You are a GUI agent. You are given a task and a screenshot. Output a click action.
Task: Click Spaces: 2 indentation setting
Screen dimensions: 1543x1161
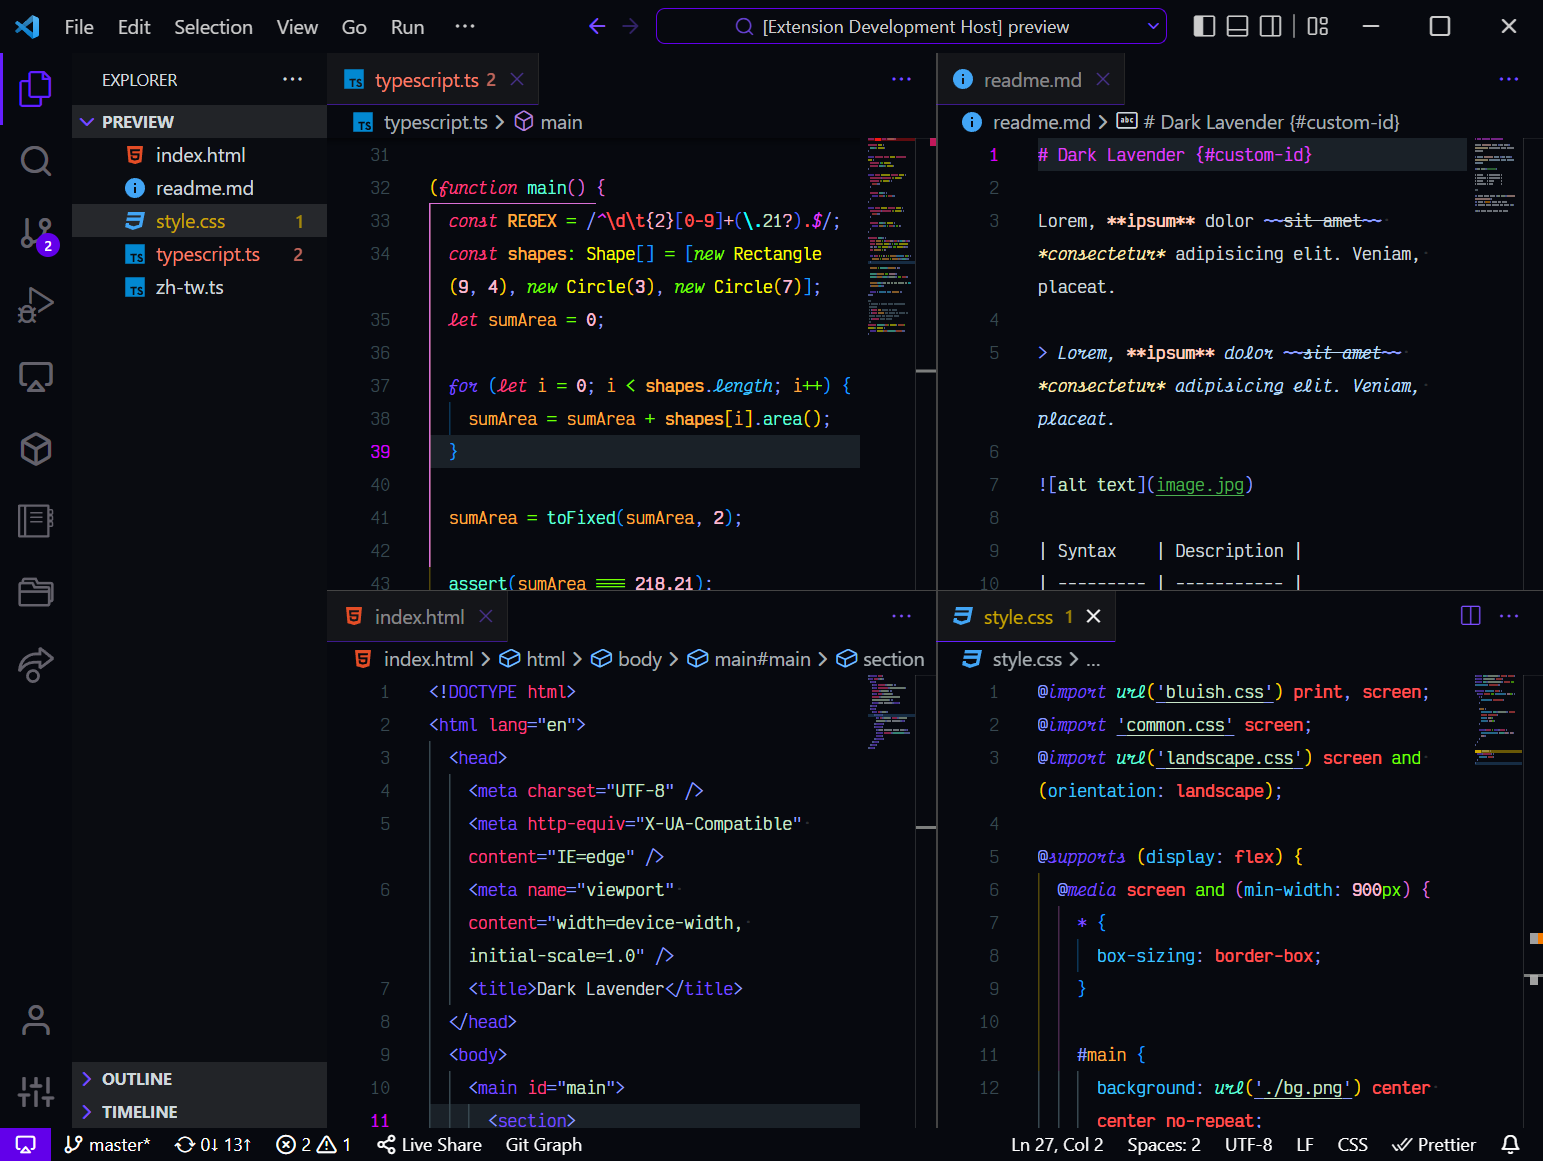point(1164,1145)
